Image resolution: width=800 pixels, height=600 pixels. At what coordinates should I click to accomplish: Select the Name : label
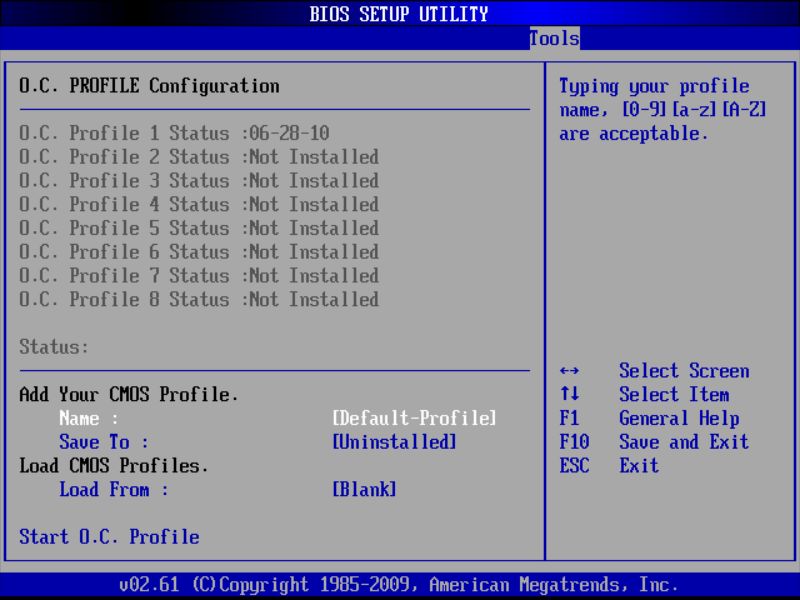point(89,418)
